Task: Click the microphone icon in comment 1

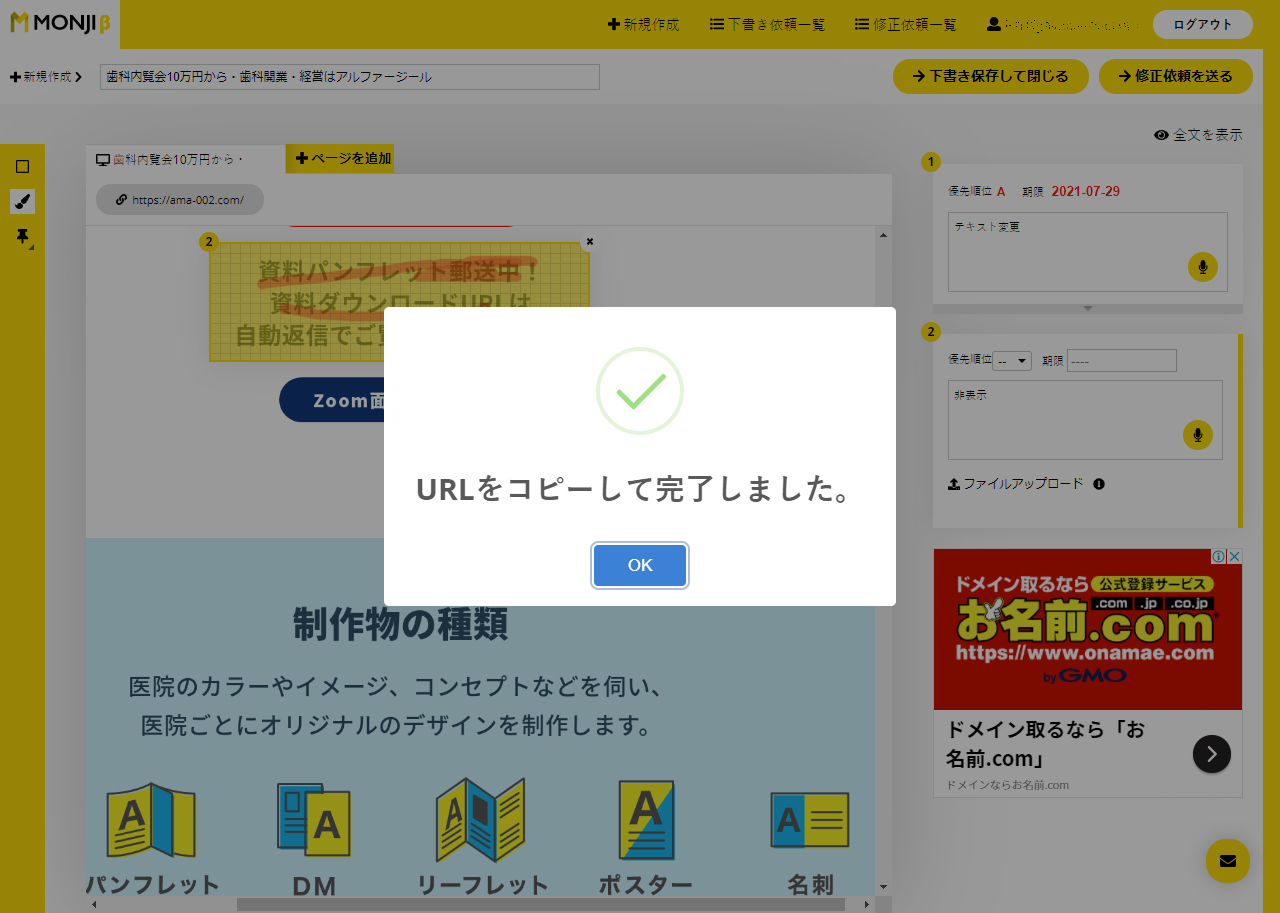Action: (x=1202, y=267)
